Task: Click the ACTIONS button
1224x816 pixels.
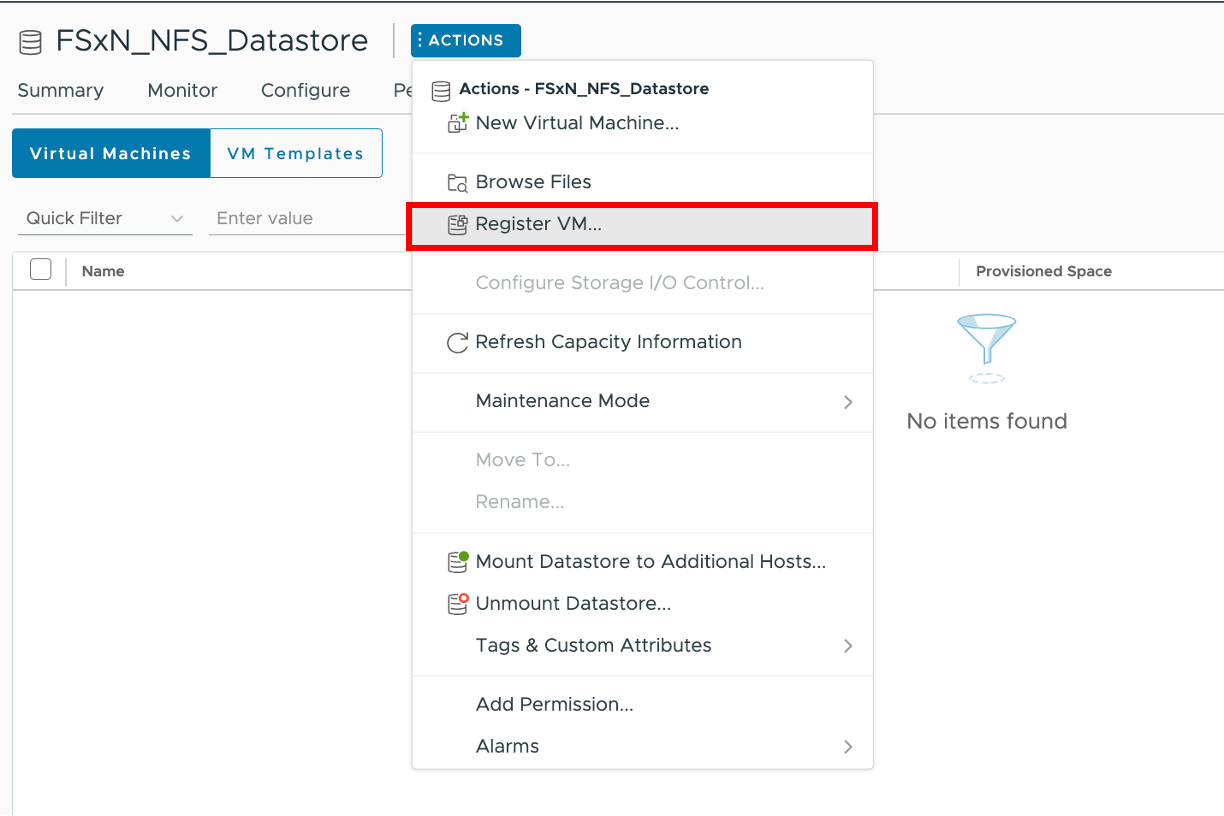Action: pos(465,41)
